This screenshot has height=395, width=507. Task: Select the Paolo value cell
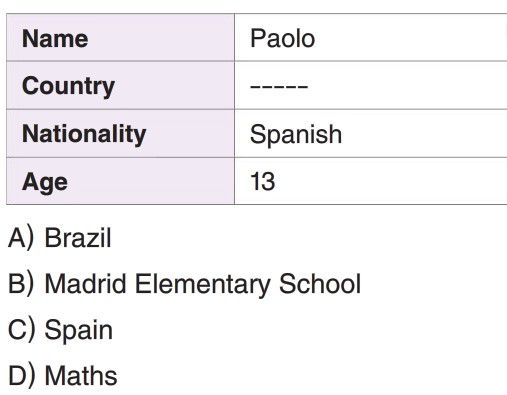[x=371, y=37]
